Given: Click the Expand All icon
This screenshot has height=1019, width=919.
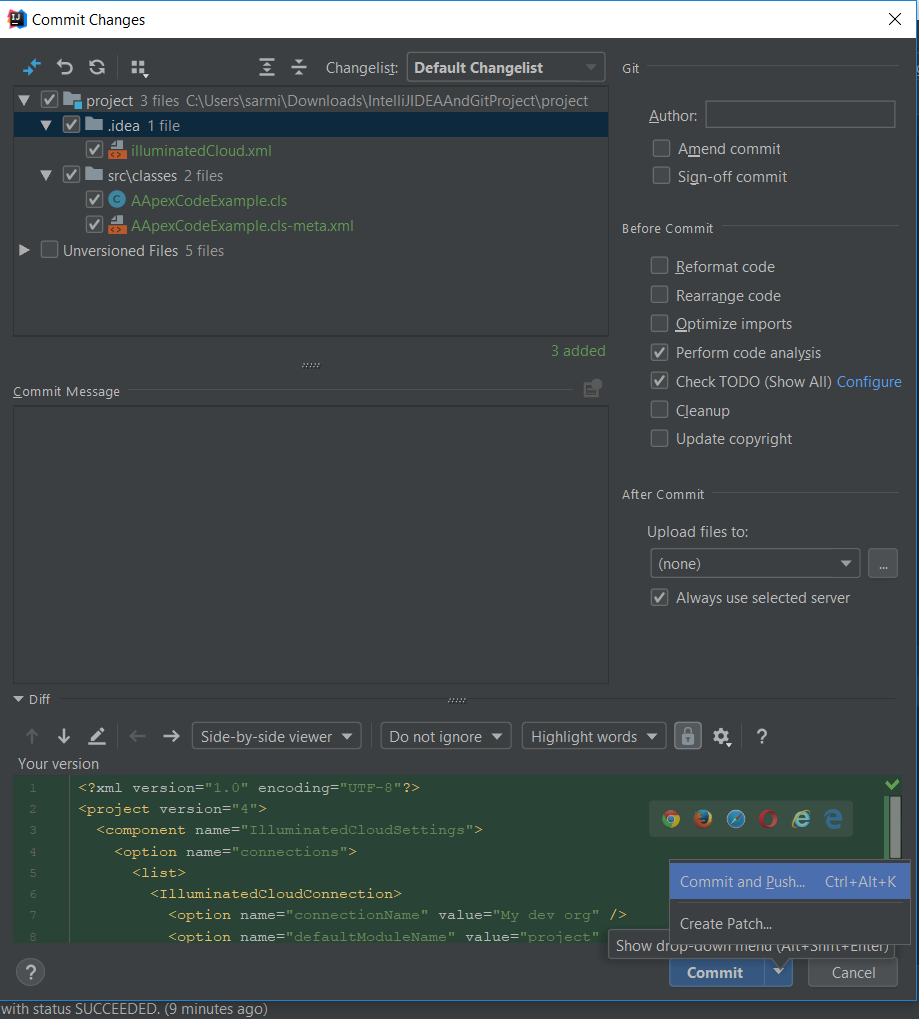Looking at the screenshot, I should (x=267, y=67).
